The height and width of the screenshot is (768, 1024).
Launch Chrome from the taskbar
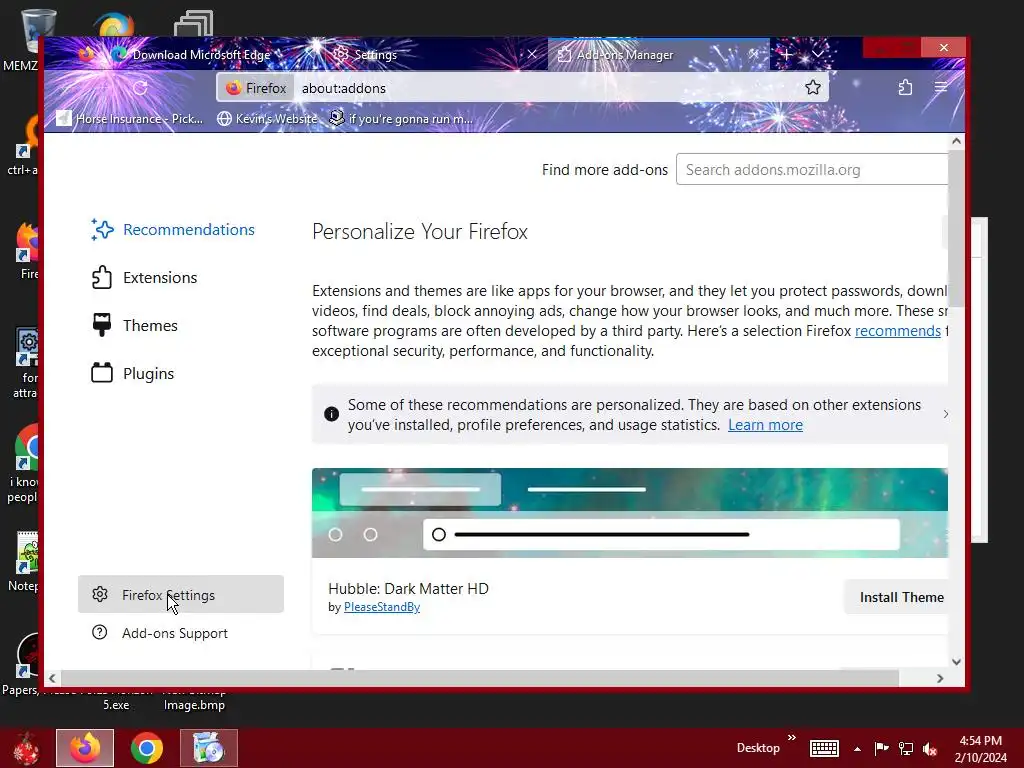coord(147,748)
